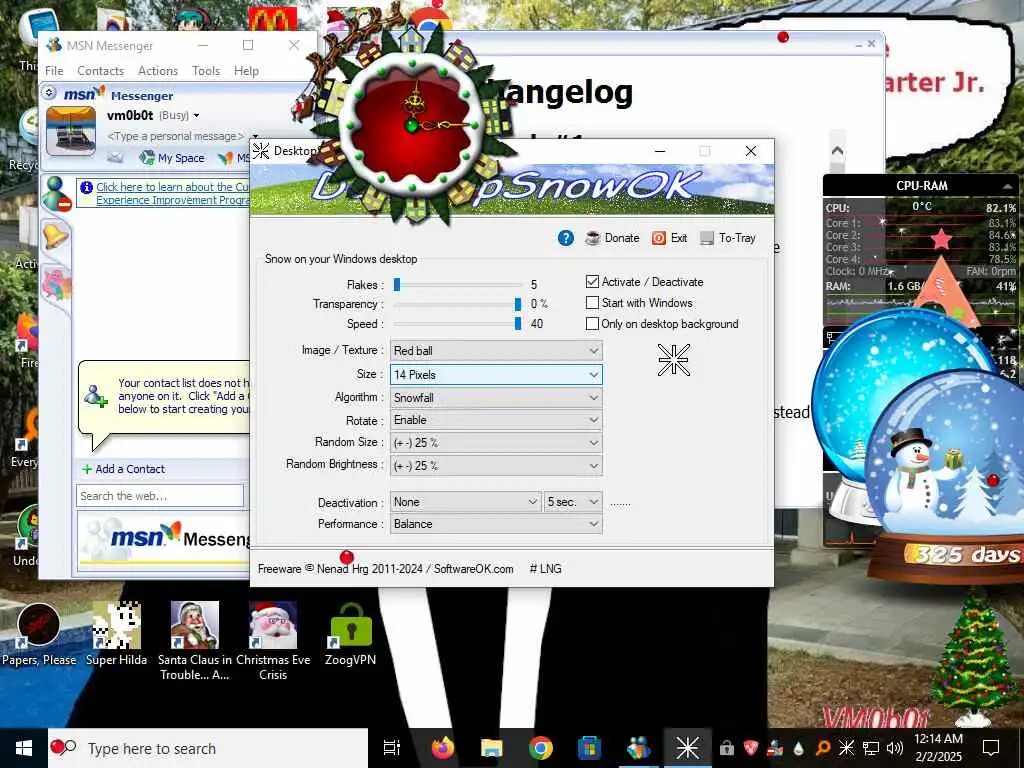Click the padlock icon in the system tray
1024x768 pixels.
pyautogui.click(x=727, y=748)
